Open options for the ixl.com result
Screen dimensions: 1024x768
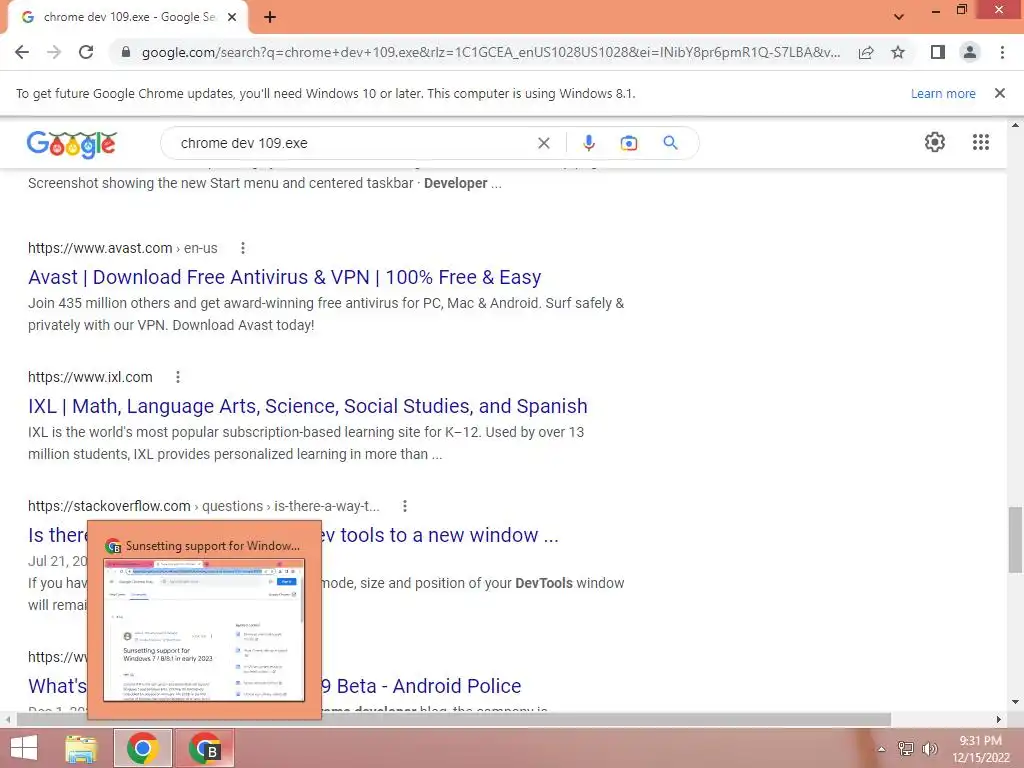(178, 377)
